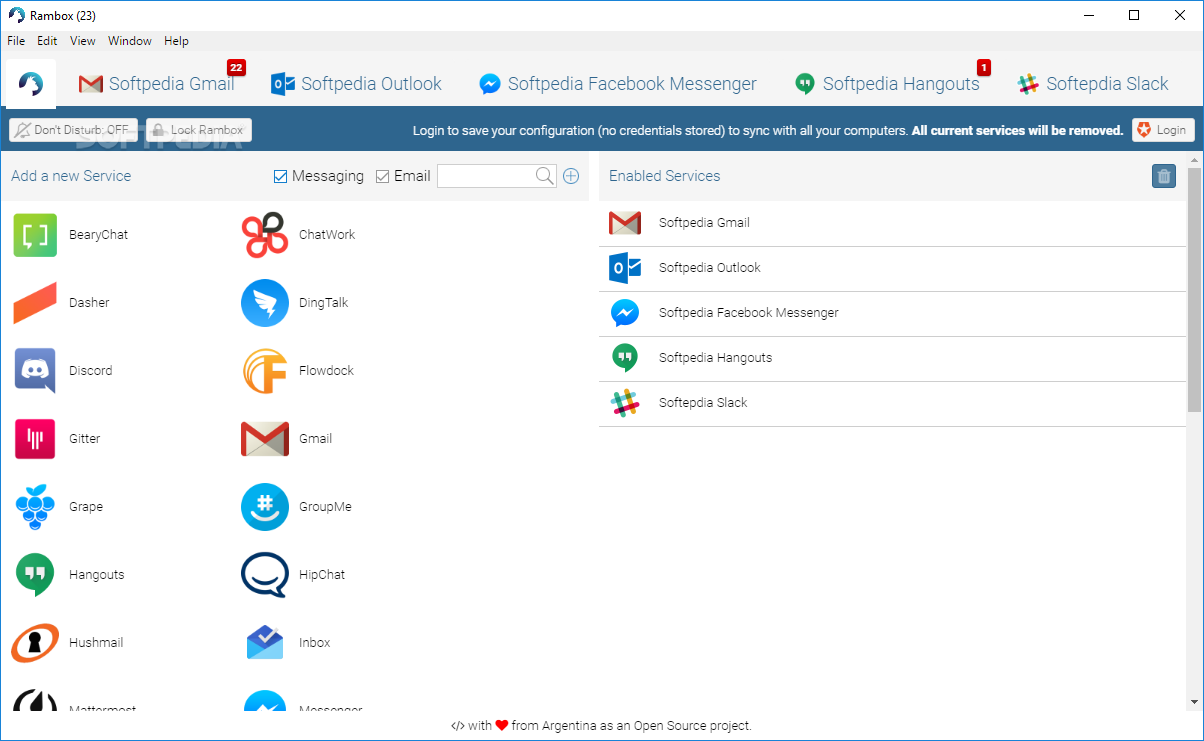Screen dimensions: 1204x741
Task: Add the Inbox service icon
Action: point(265,643)
